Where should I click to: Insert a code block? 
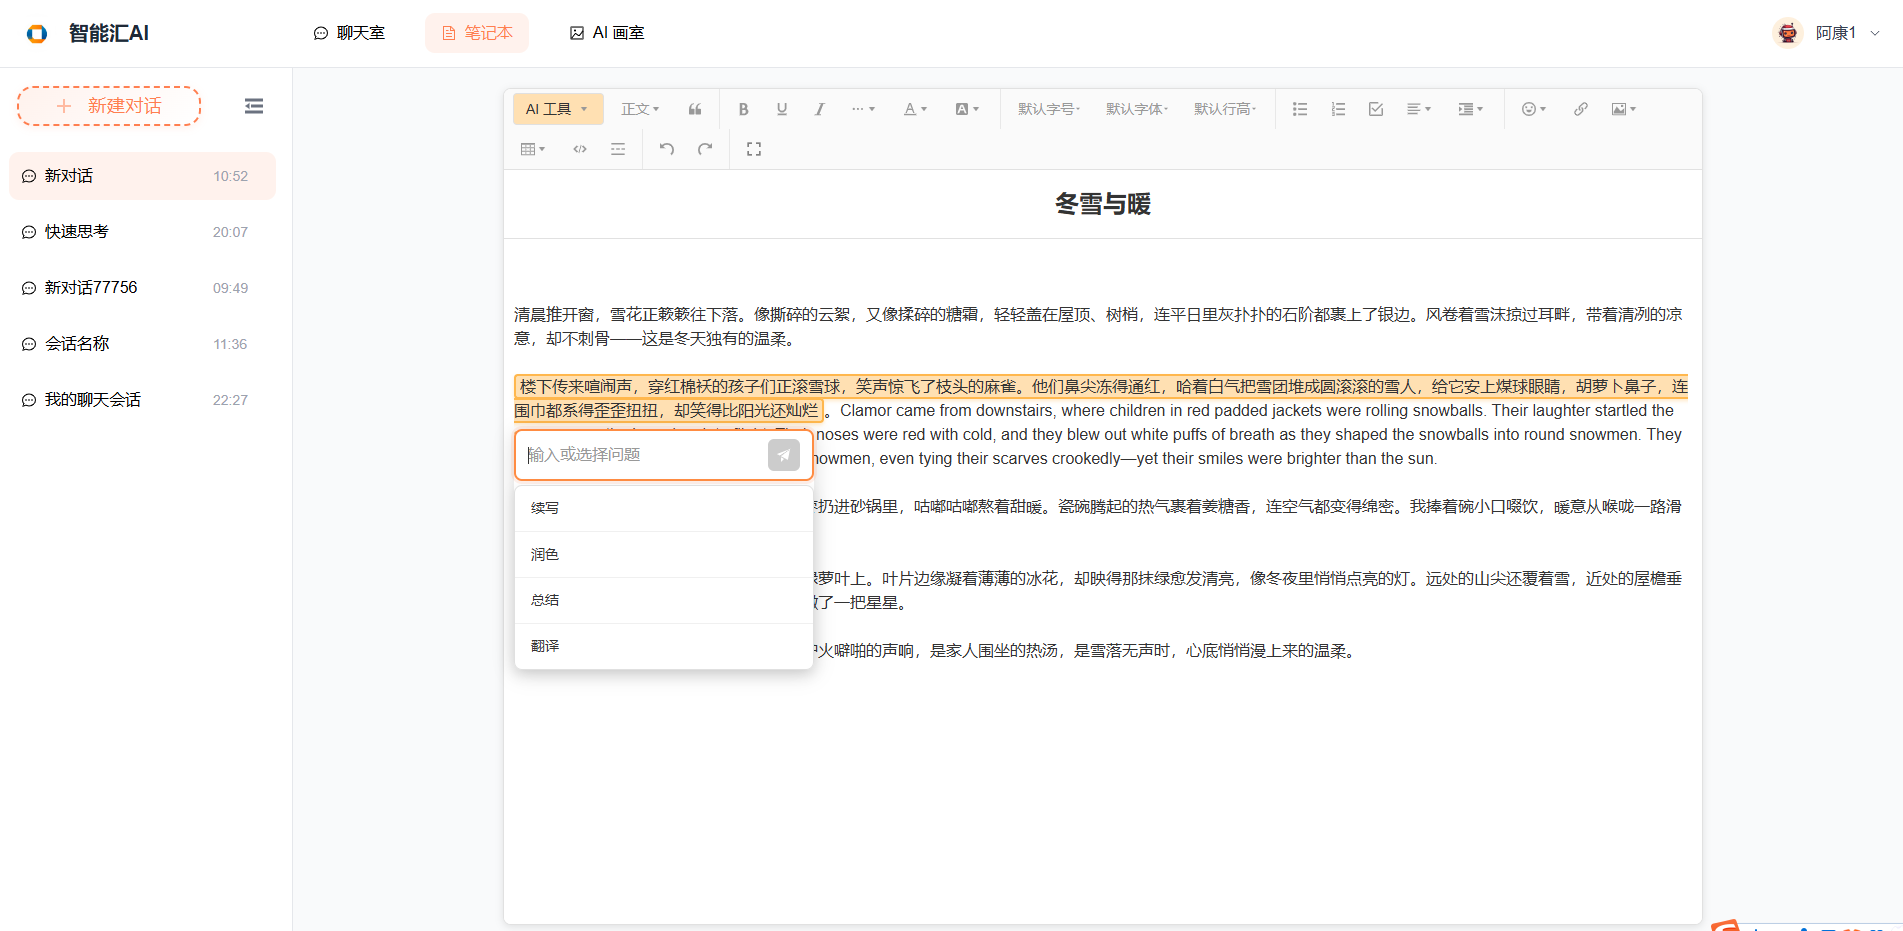pyautogui.click(x=580, y=148)
